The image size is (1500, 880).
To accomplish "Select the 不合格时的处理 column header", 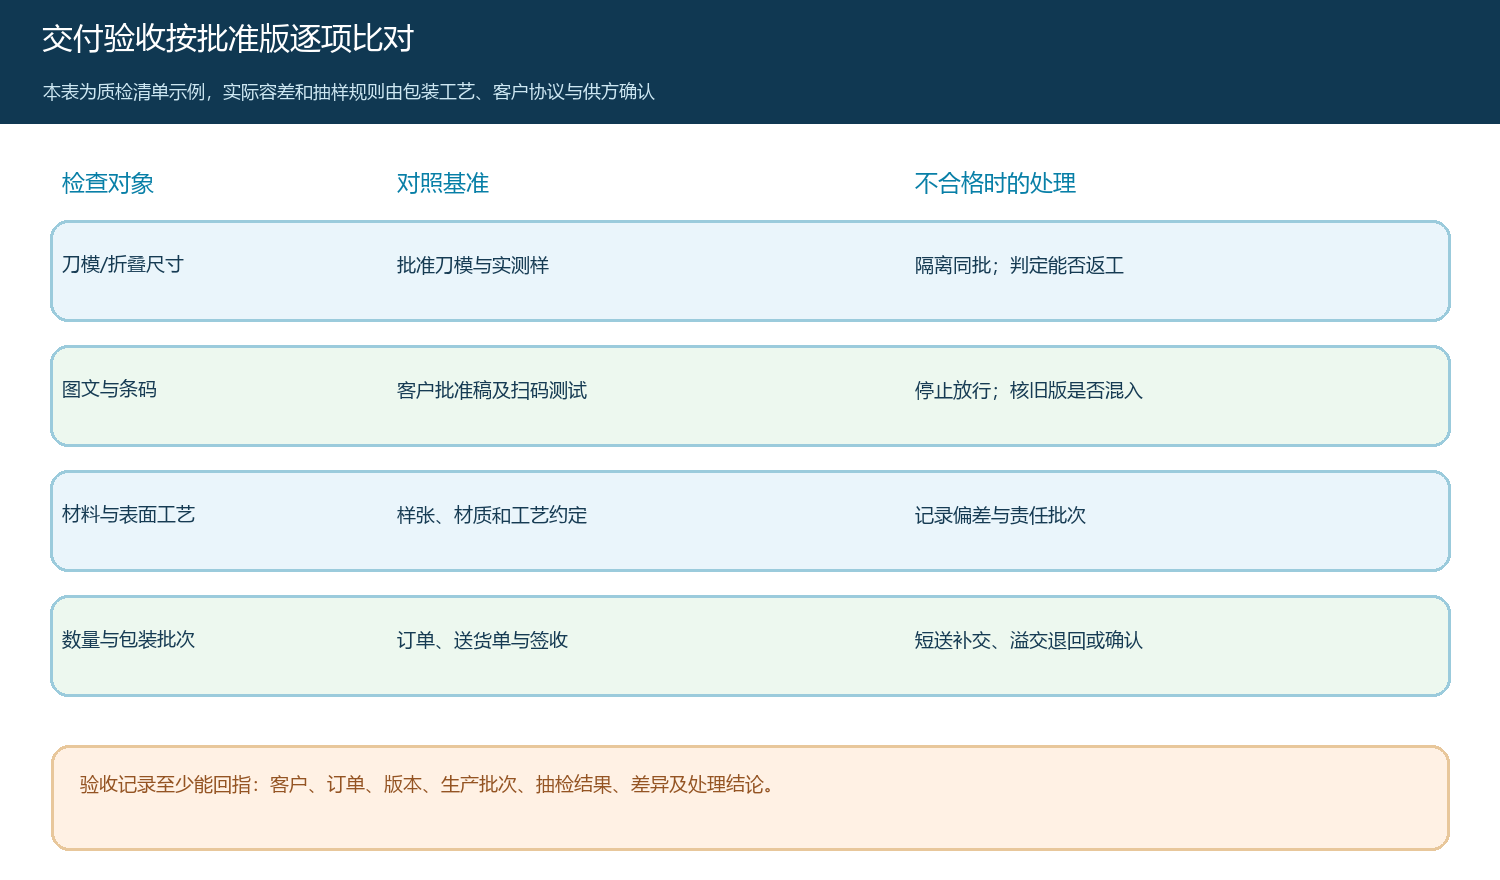I will click(x=995, y=183).
